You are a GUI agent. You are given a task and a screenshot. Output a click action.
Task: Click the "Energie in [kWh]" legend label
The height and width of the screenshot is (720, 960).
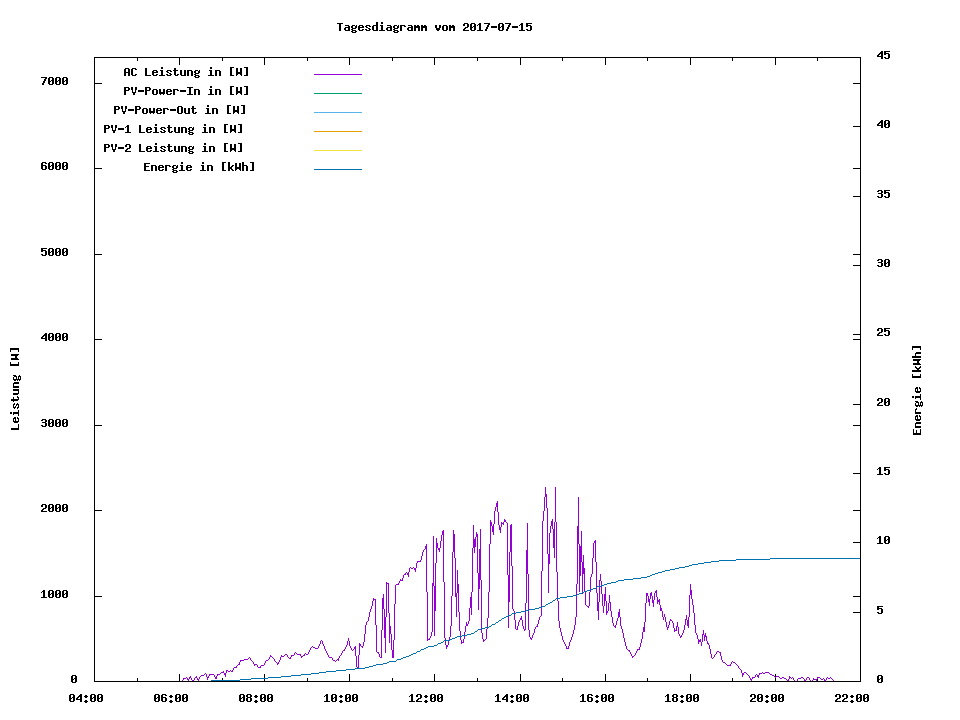click(x=199, y=167)
